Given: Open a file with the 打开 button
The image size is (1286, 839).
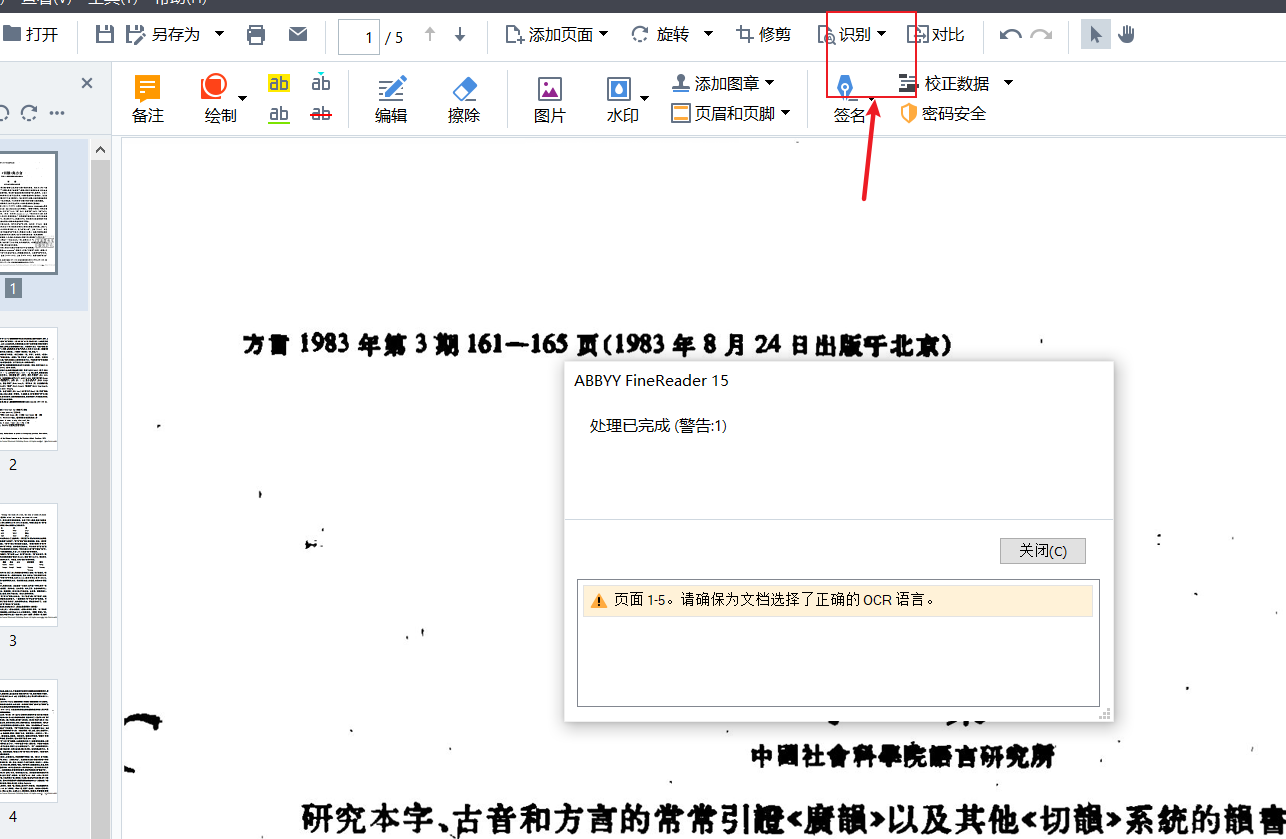Looking at the screenshot, I should click(x=30, y=35).
